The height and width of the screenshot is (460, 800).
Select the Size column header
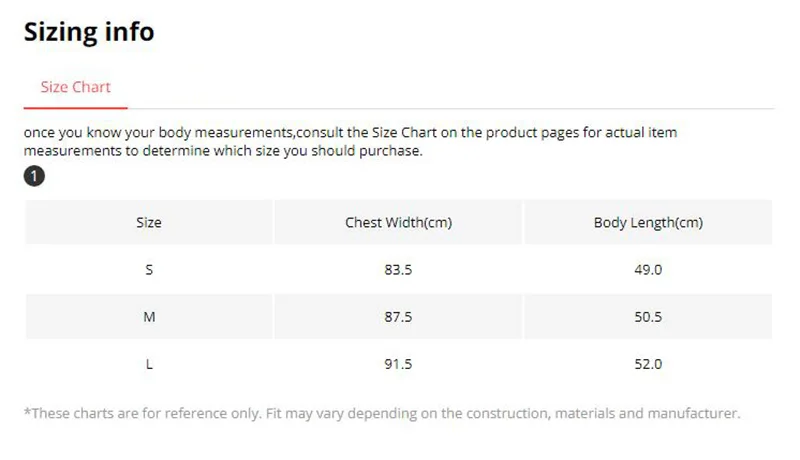(148, 222)
